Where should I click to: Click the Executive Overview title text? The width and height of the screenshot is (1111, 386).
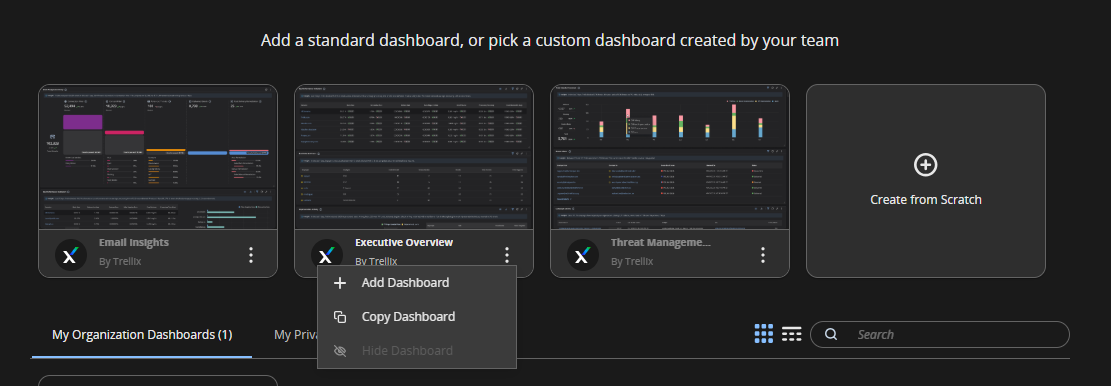[404, 242]
